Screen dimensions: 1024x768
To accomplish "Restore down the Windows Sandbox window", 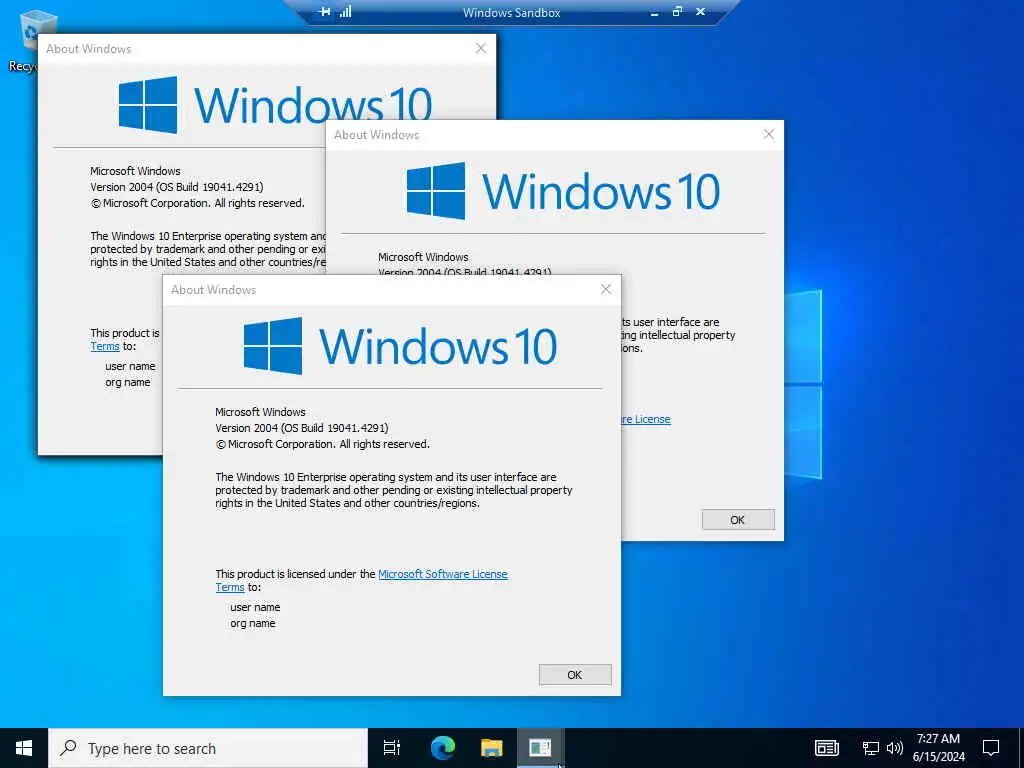I will pyautogui.click(x=677, y=12).
